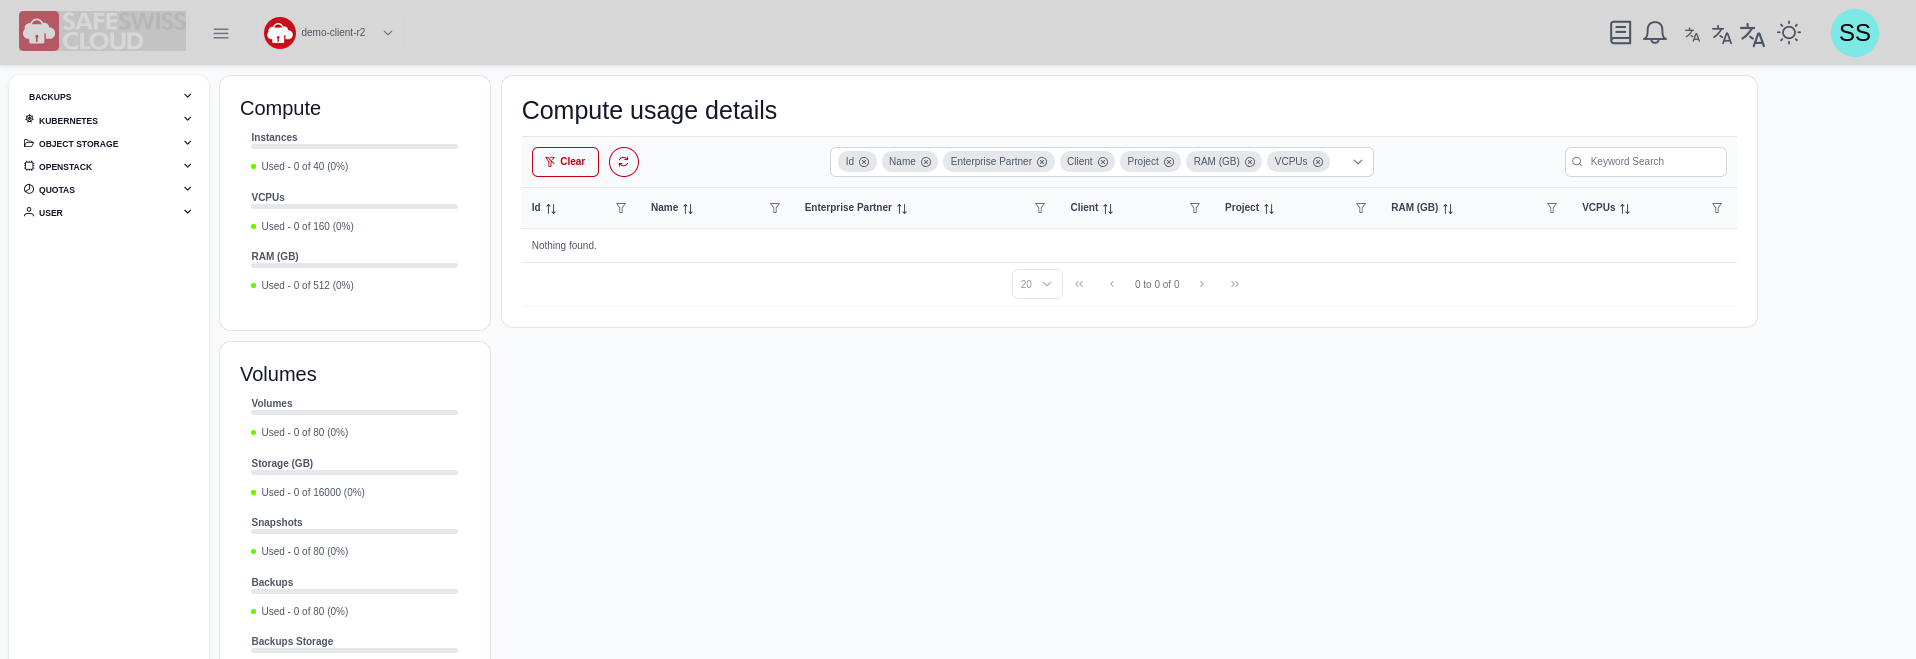Open rows per page dropdown
The width and height of the screenshot is (1916, 659).
click(1036, 284)
